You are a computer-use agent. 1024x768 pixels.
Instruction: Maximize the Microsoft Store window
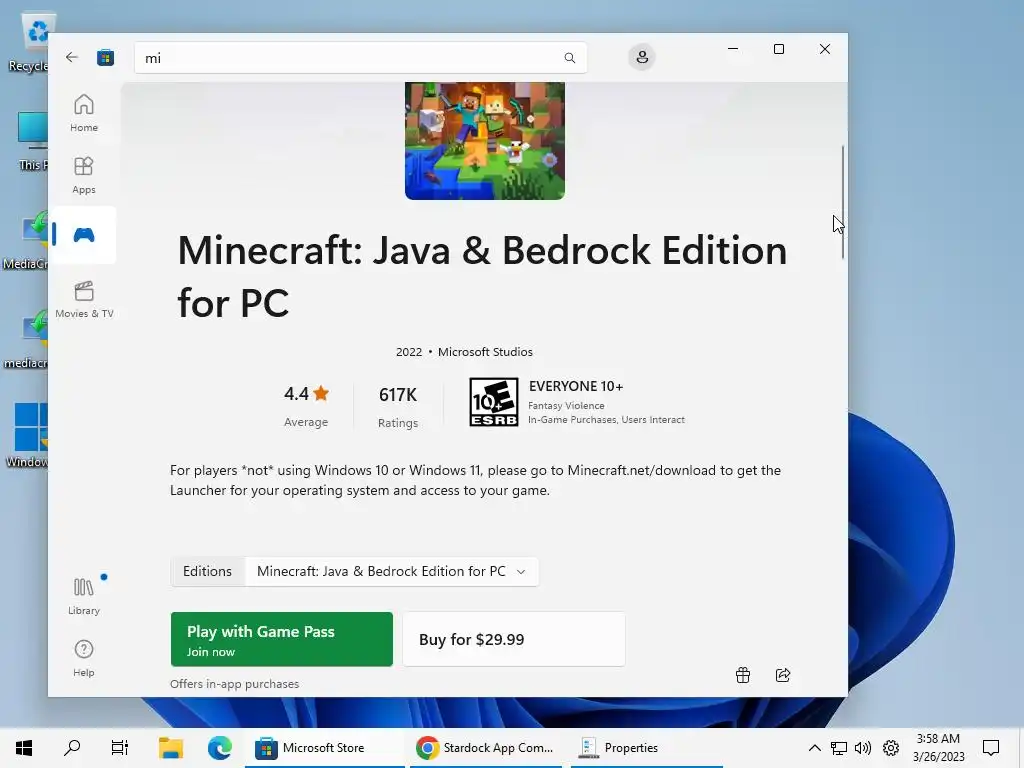tap(778, 49)
